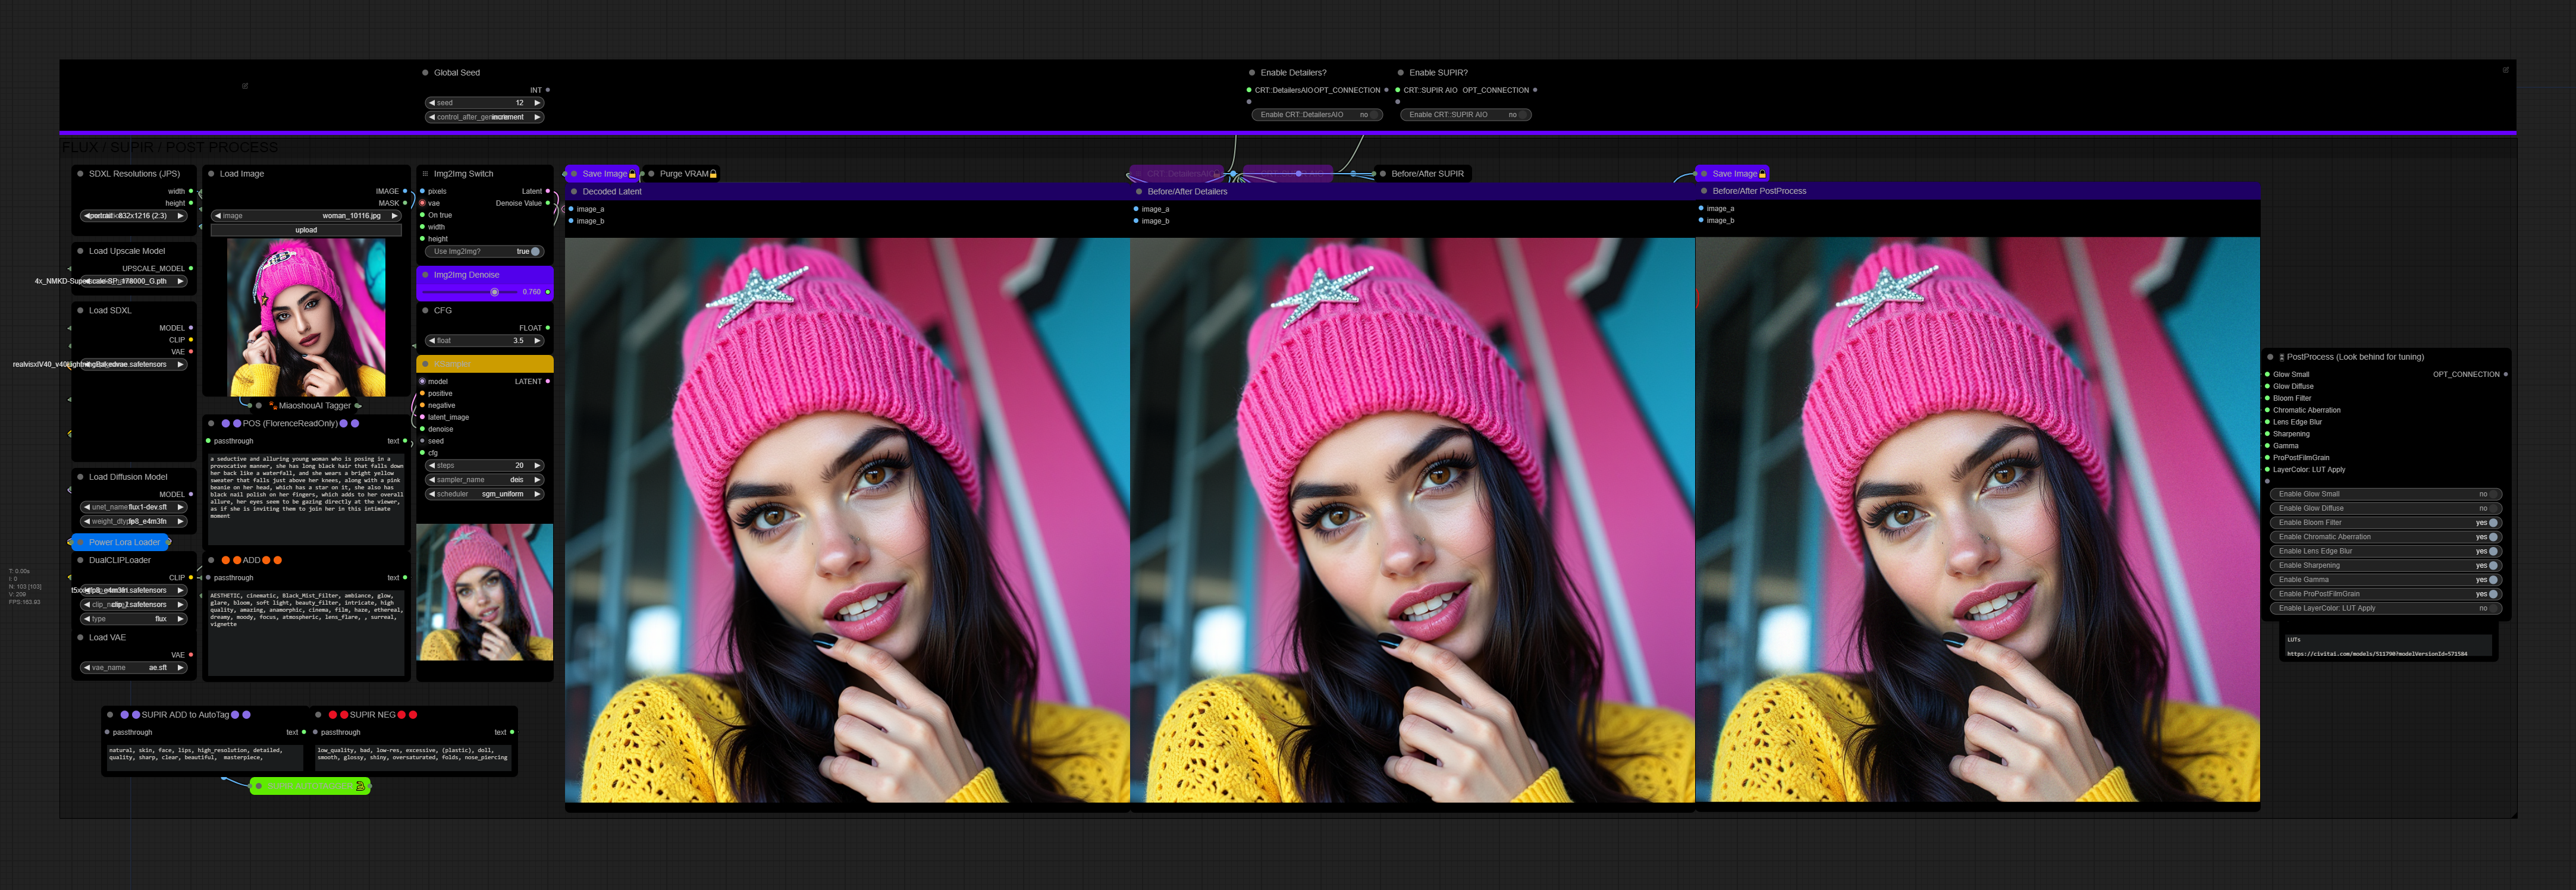
Task: Click the Img2Img Switch grid icon
Action: (425, 174)
